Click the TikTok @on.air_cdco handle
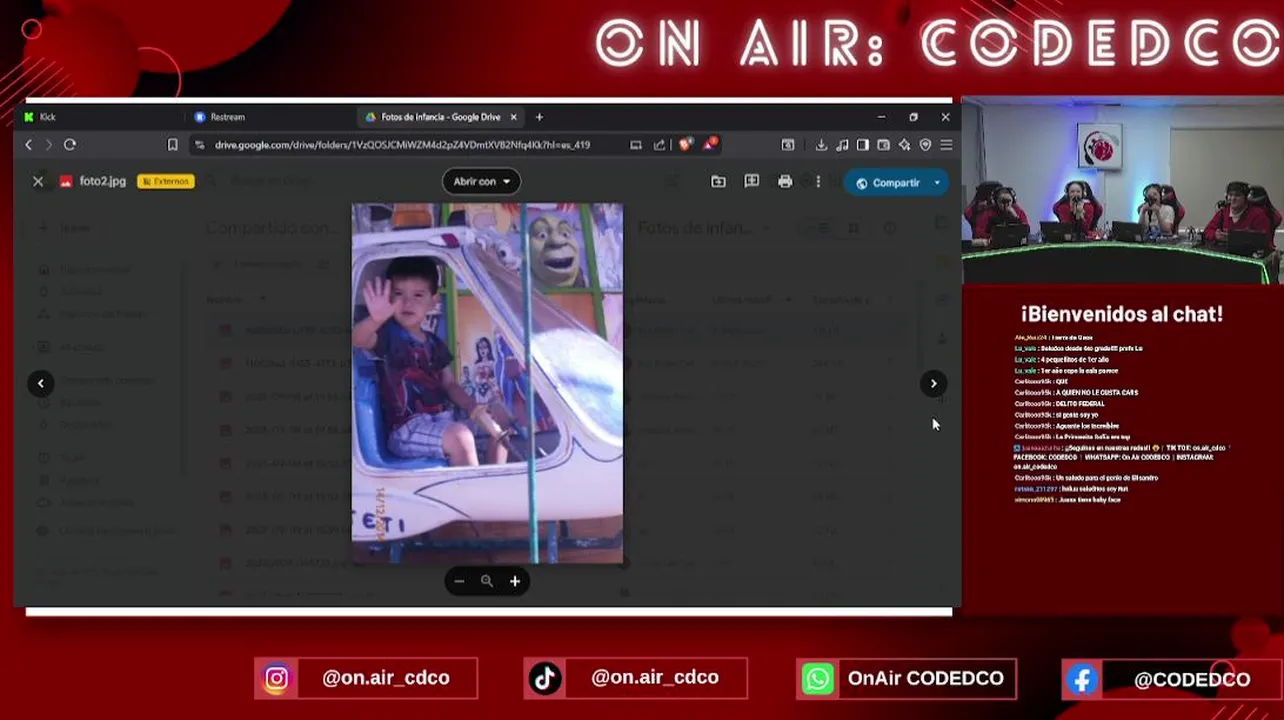 [x=655, y=677]
